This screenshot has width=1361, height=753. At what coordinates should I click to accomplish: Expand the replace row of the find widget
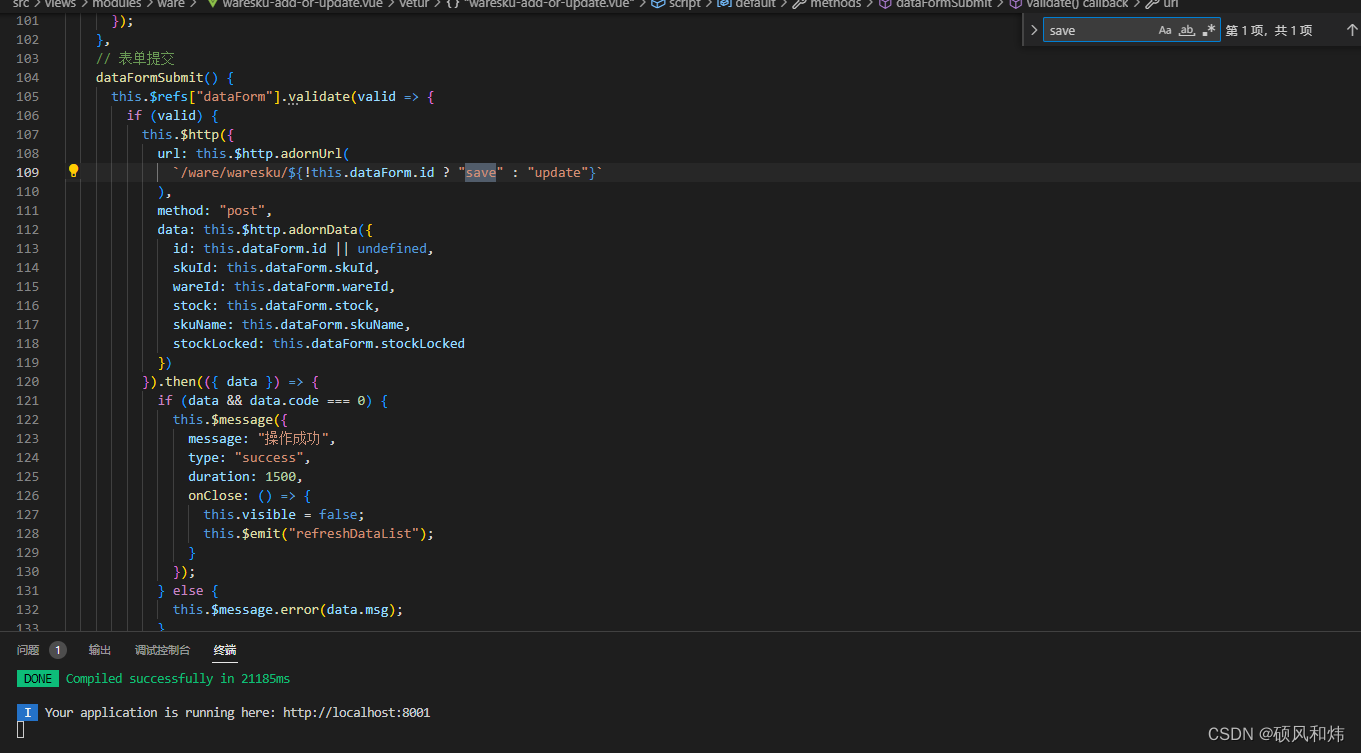1034,30
